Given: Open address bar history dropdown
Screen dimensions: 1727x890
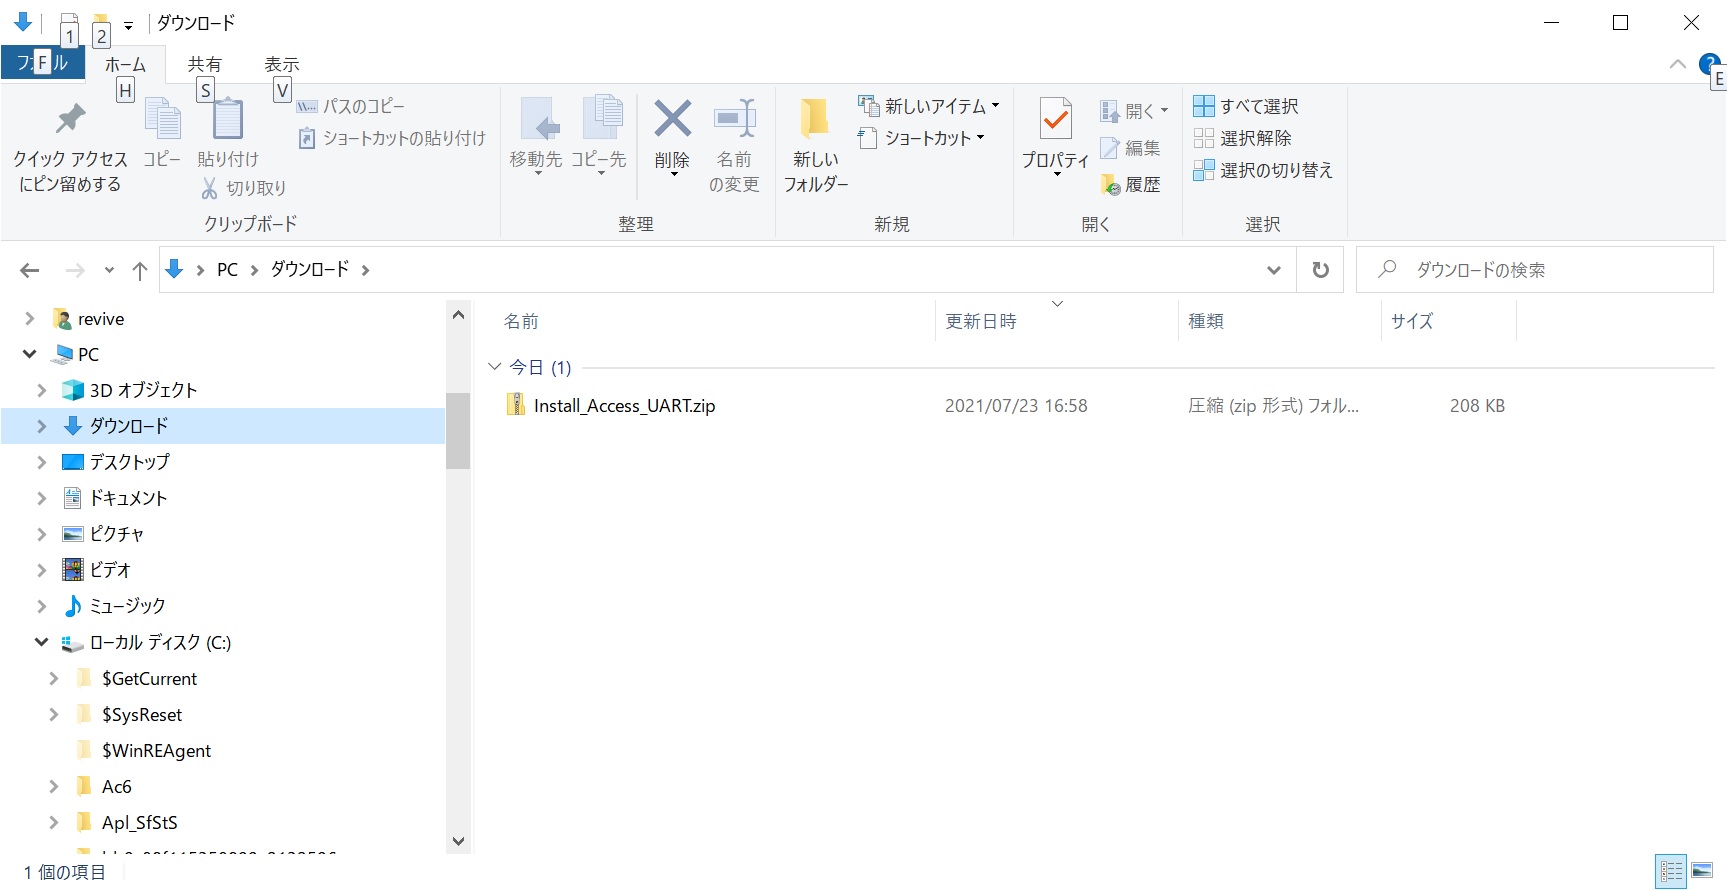Looking at the screenshot, I should coord(1274,270).
